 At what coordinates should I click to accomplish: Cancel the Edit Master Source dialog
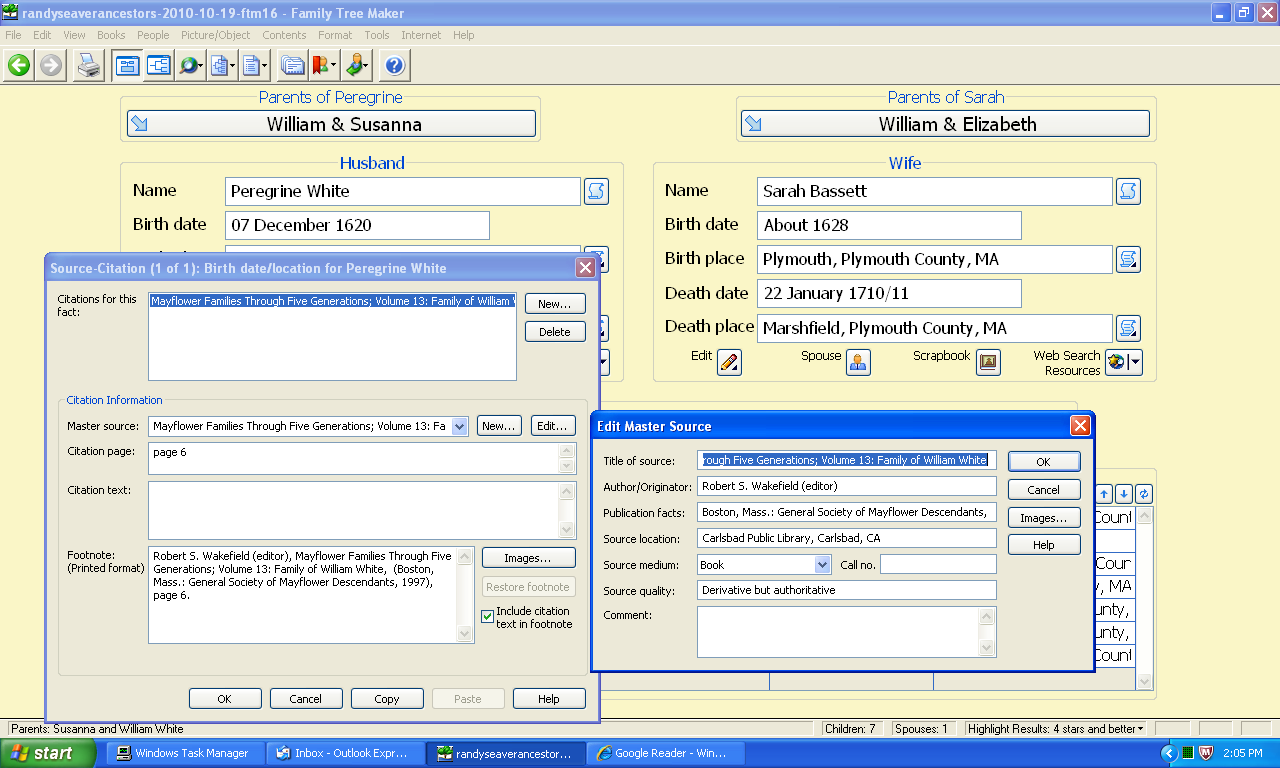[1044, 490]
